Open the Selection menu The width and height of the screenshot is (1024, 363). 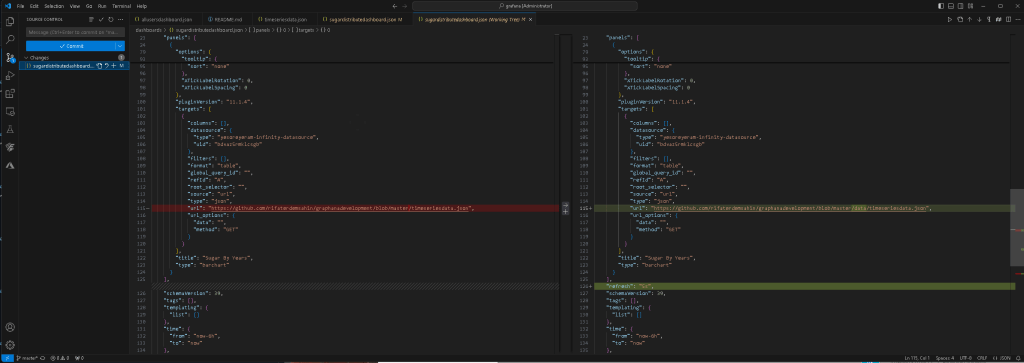coord(54,6)
